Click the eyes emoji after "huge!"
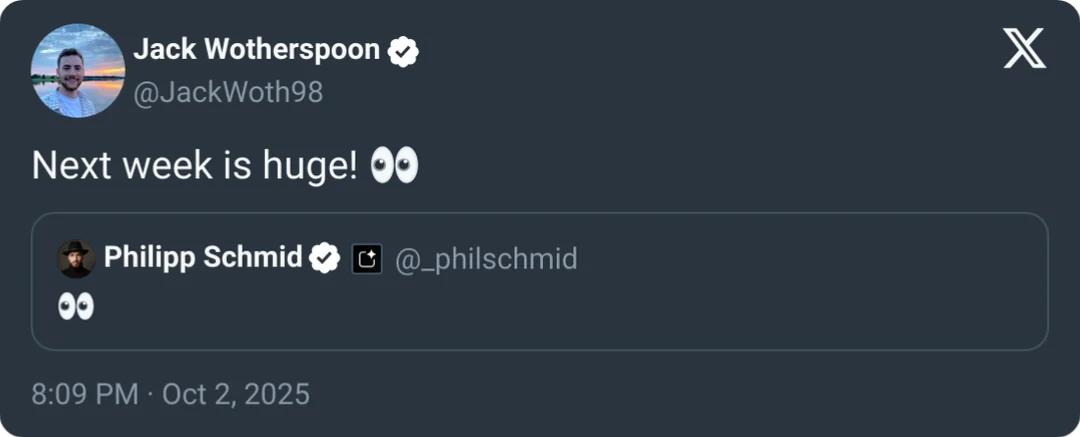 [393, 166]
